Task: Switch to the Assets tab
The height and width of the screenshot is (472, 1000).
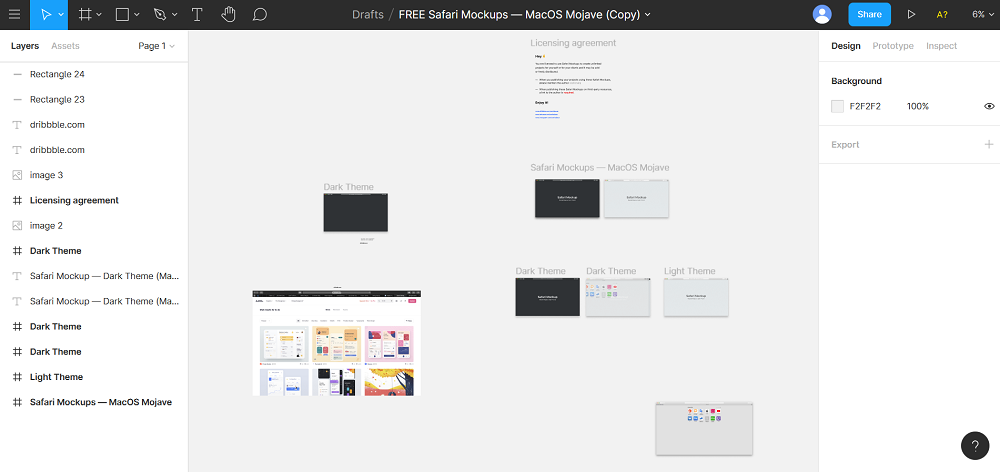Action: (65, 46)
